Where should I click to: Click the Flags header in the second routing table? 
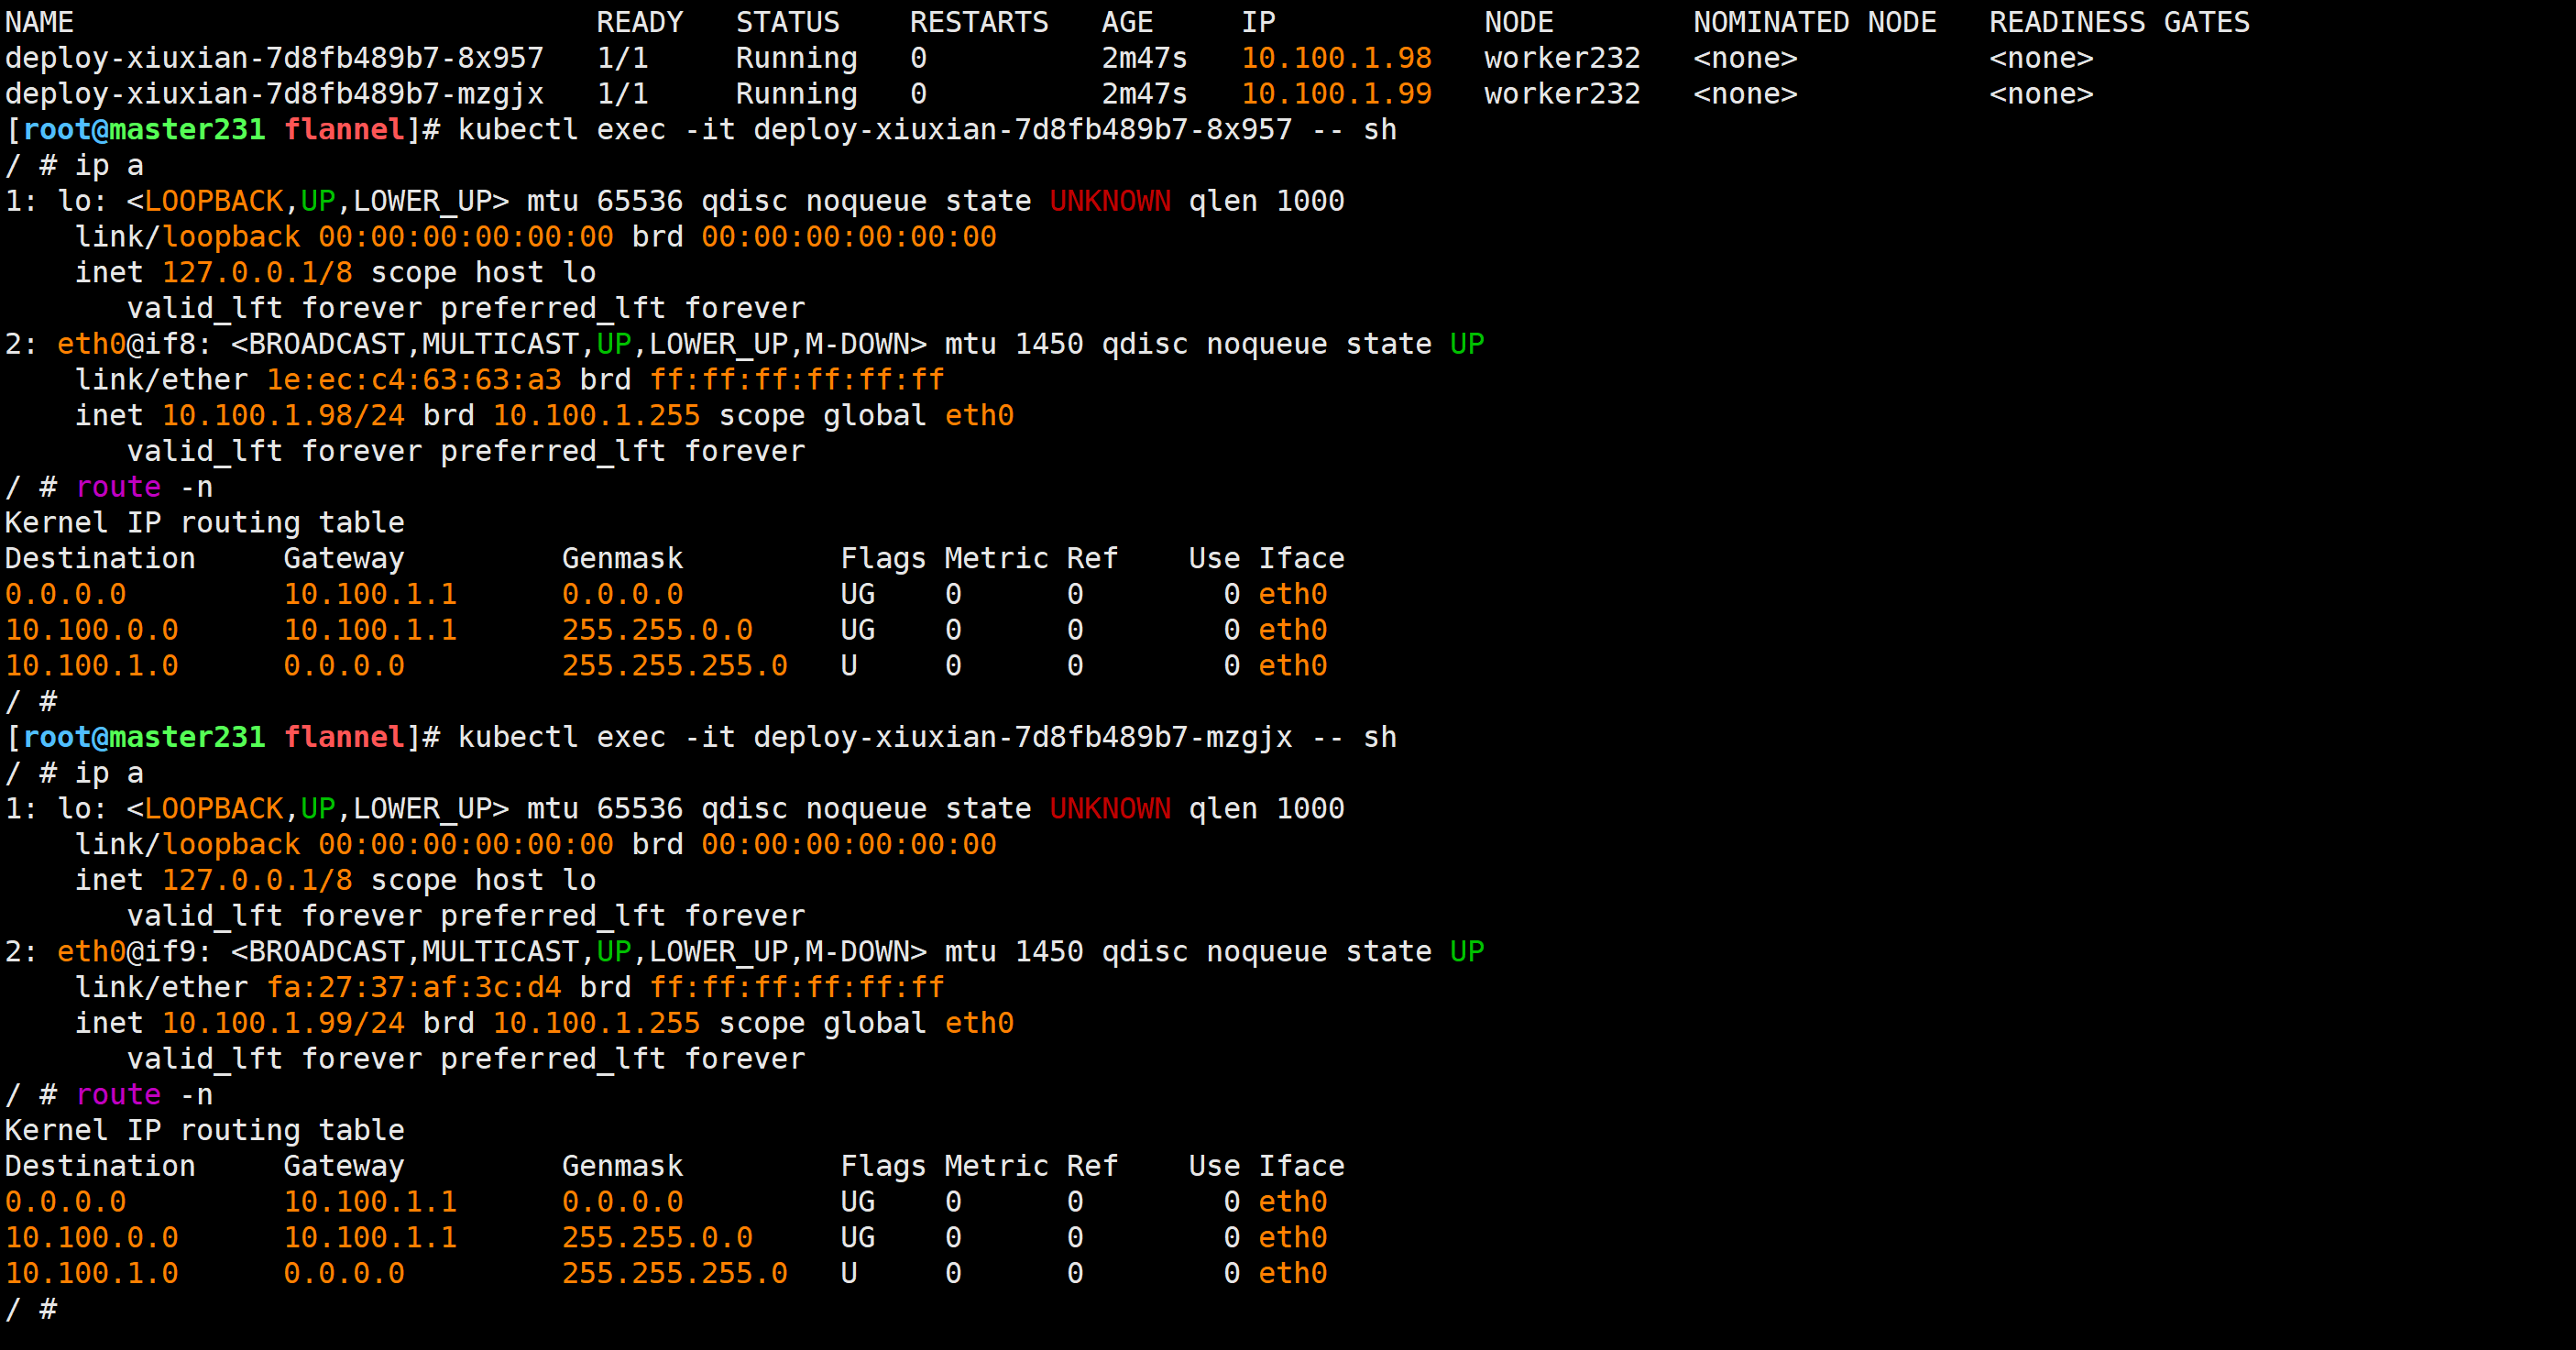pos(883,1166)
